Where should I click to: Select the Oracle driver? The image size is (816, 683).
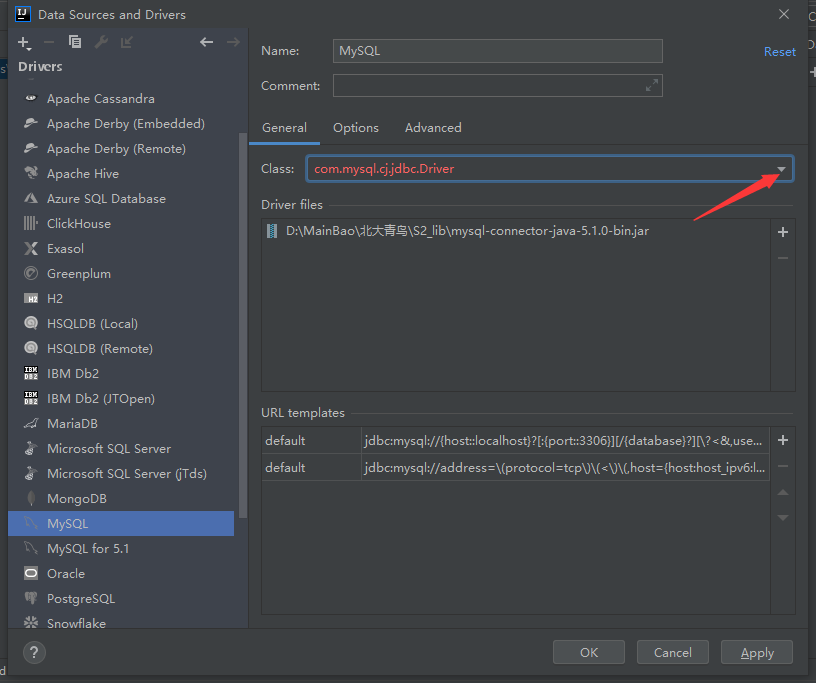(x=121, y=573)
